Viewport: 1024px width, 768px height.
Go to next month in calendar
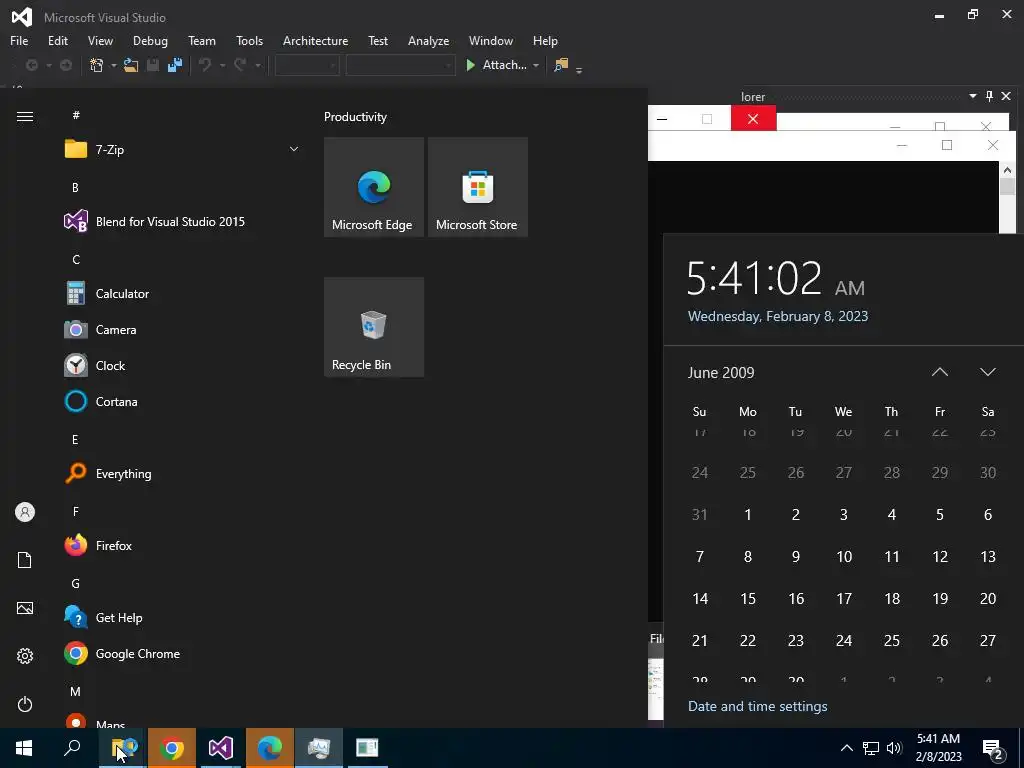tap(987, 372)
